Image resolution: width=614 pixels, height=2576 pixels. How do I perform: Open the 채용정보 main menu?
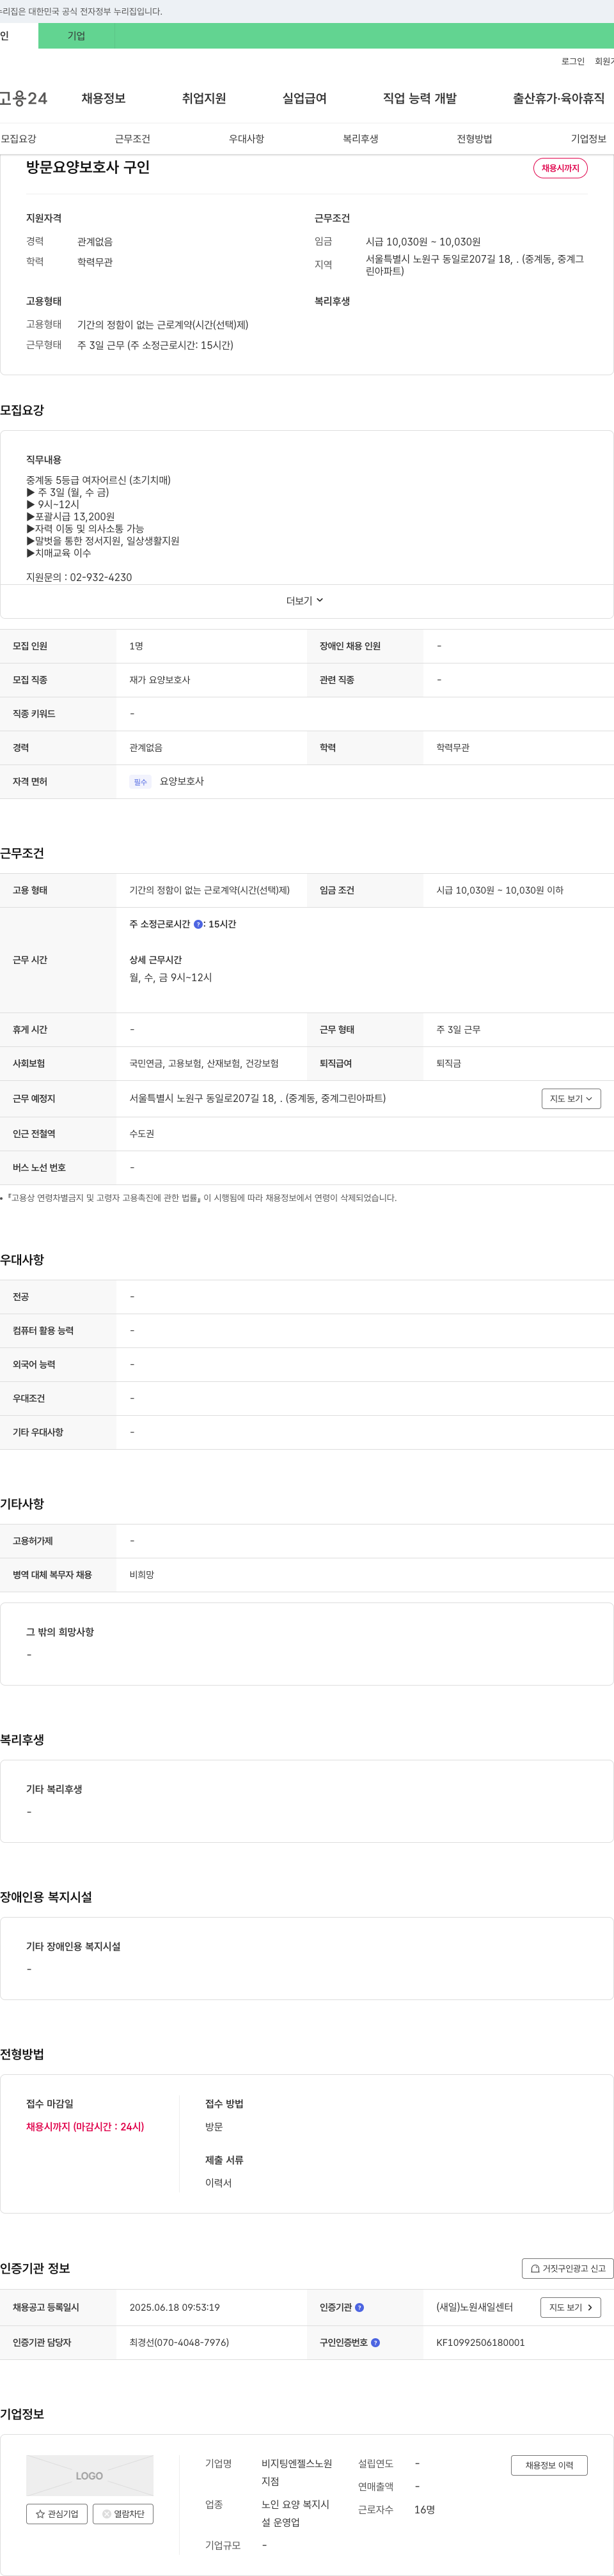(103, 98)
